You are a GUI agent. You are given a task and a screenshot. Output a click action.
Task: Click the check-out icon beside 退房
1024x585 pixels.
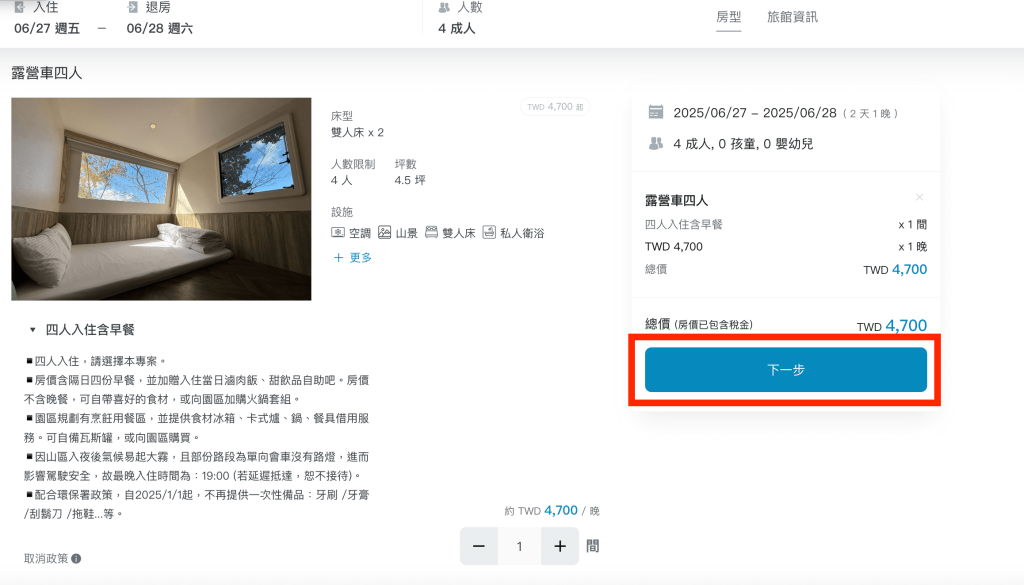pyautogui.click(x=133, y=8)
